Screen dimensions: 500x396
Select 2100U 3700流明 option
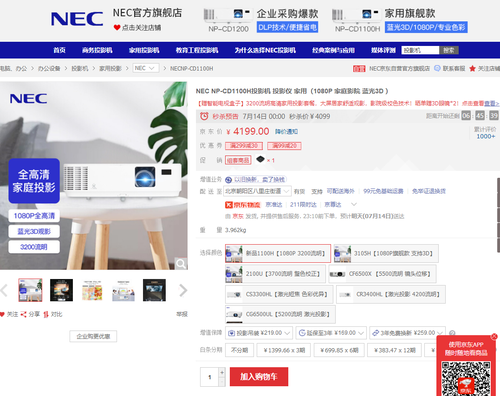coord(275,274)
